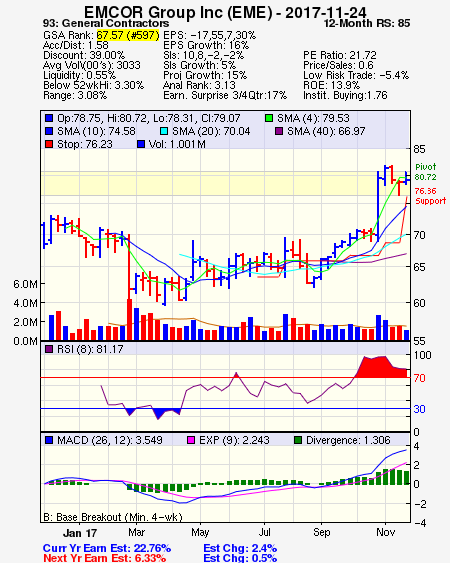
Task: Click the EPS: -17,55,7,30% text
Action: (x=210, y=35)
